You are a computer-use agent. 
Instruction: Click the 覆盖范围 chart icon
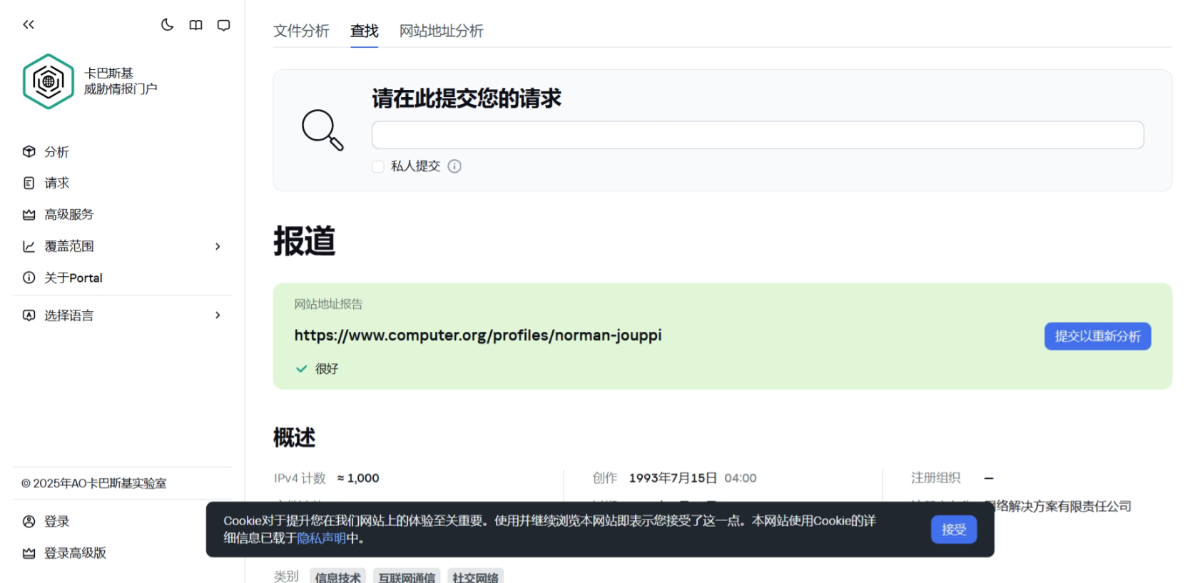(29, 246)
